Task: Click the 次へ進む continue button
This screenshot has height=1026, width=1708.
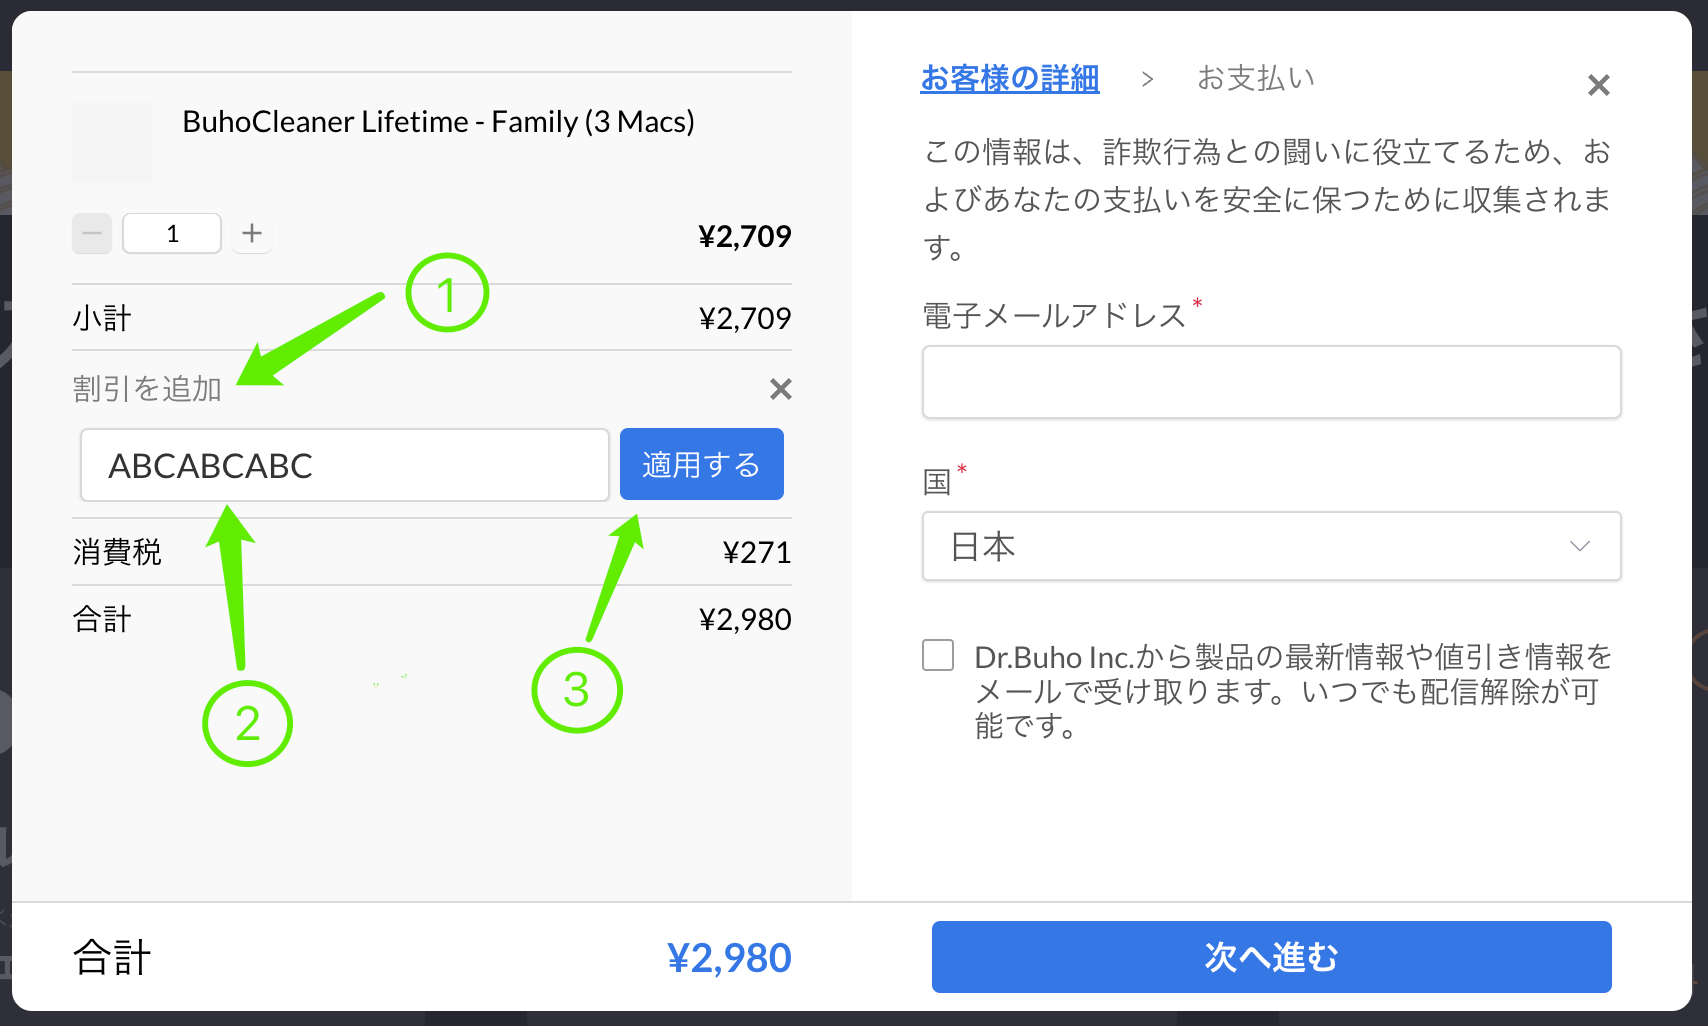Action: [x=1272, y=957]
